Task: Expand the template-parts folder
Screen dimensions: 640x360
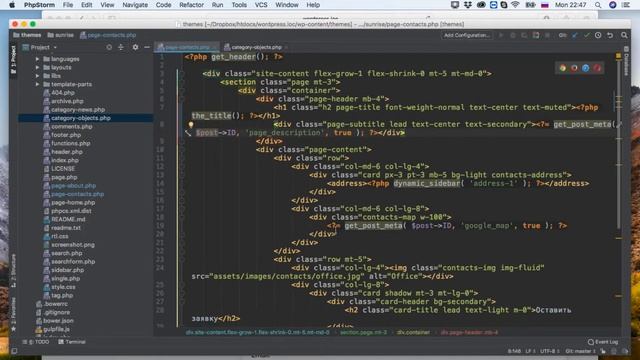Action: [x=37, y=84]
